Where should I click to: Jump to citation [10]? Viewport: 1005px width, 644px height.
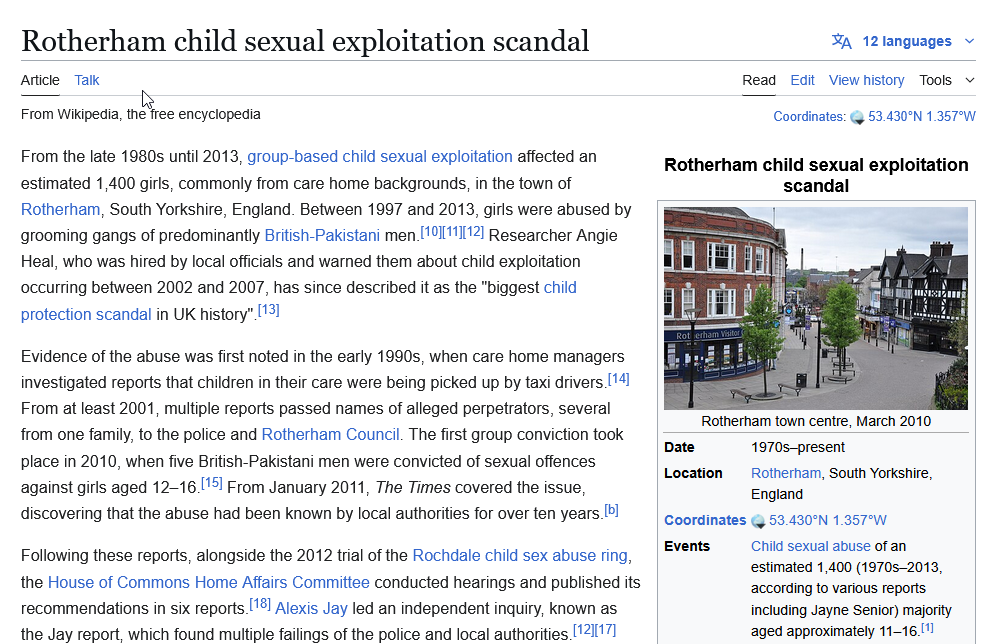click(x=431, y=231)
